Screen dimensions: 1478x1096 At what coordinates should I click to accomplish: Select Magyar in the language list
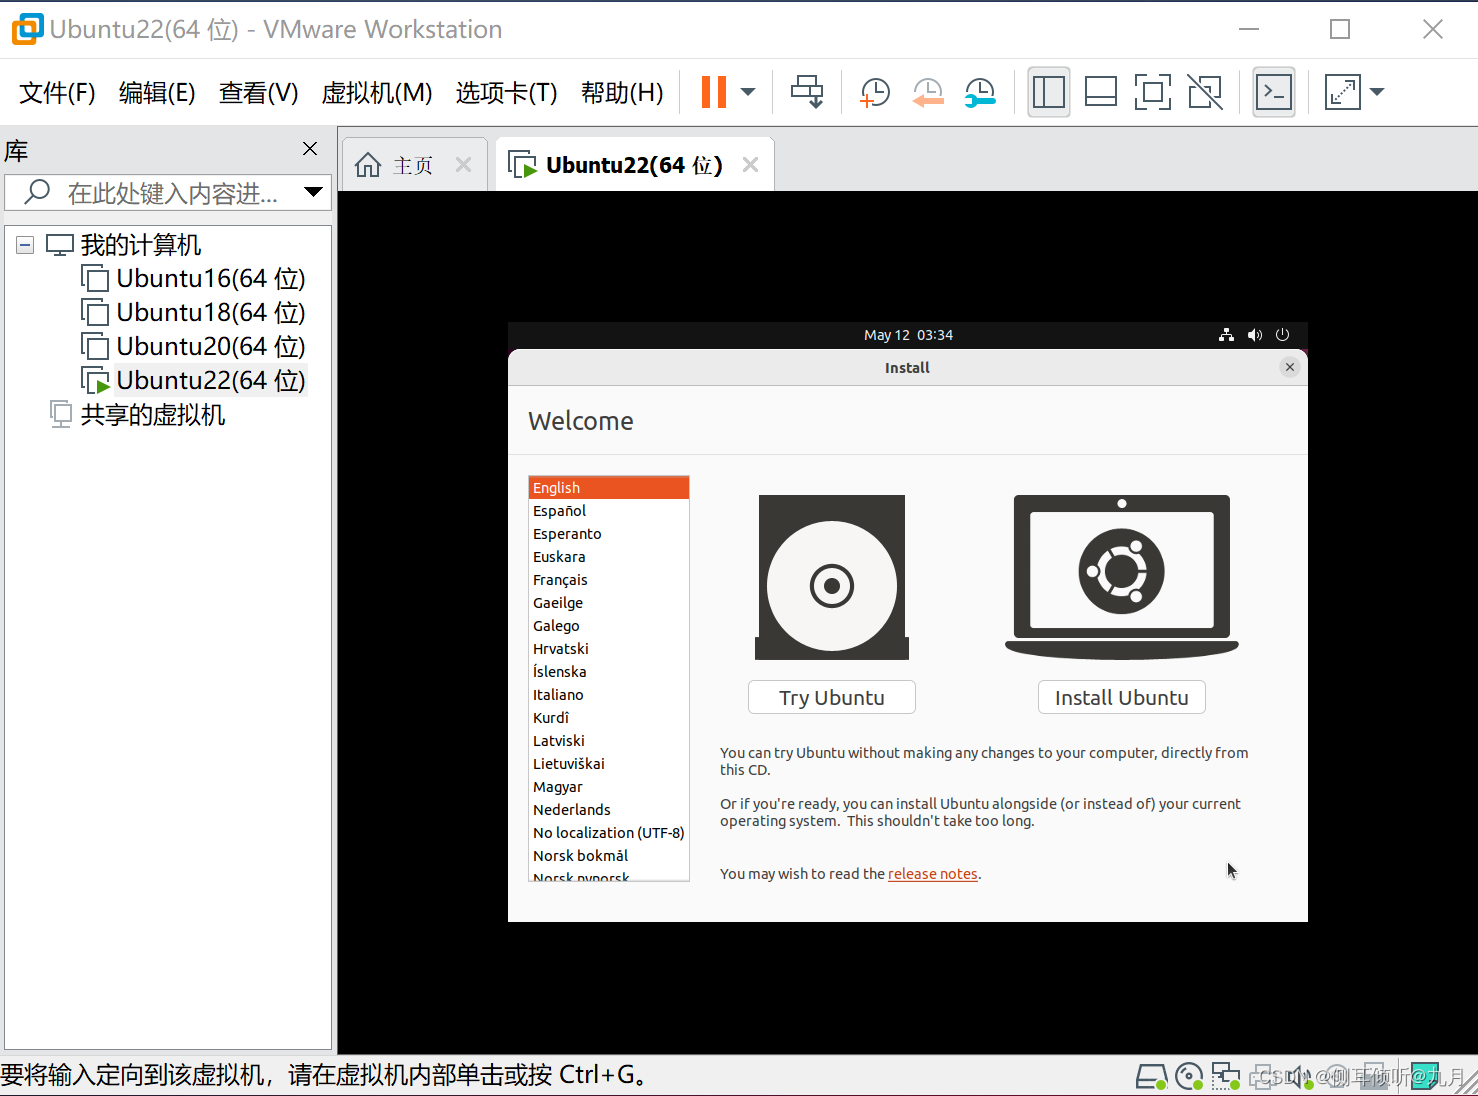pos(609,787)
